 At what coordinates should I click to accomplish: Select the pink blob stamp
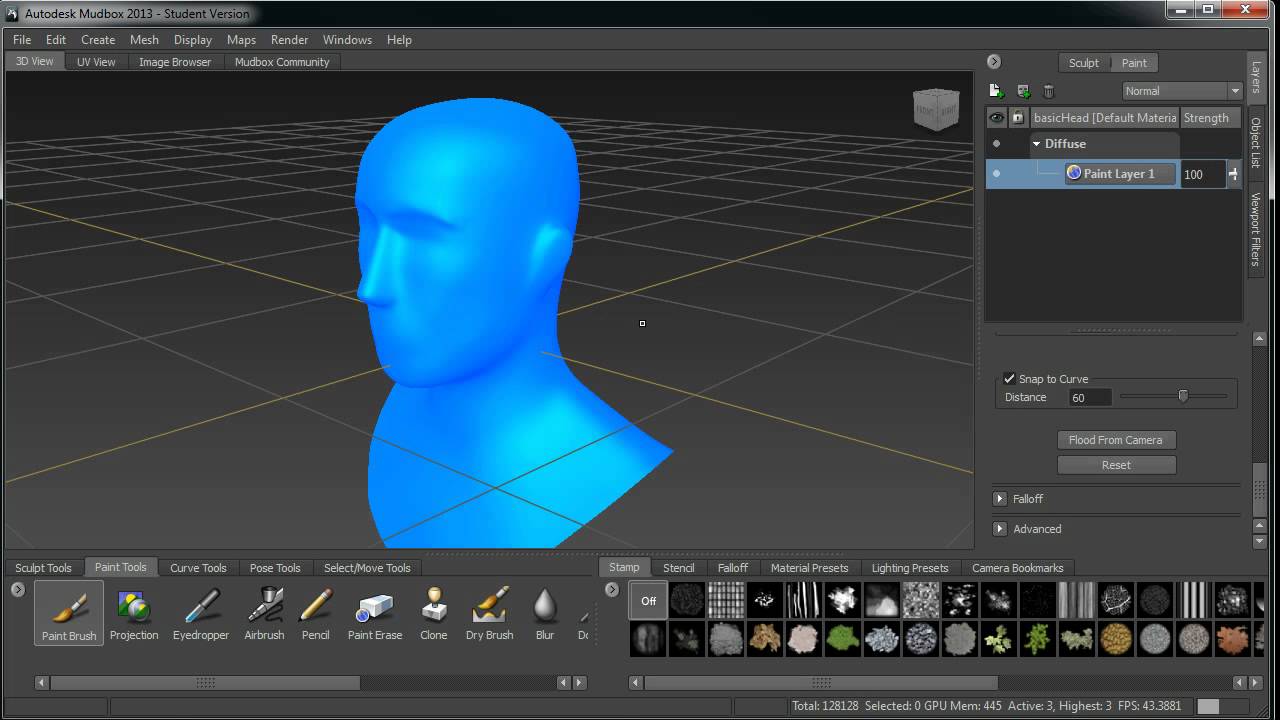[804, 638]
